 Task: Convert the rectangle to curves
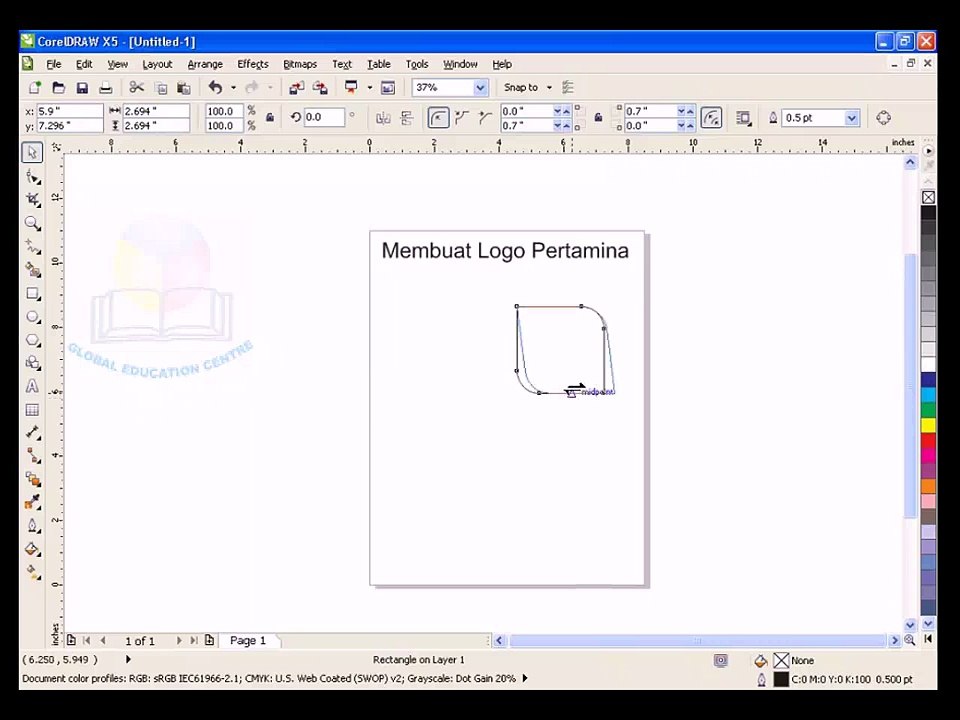click(883, 118)
